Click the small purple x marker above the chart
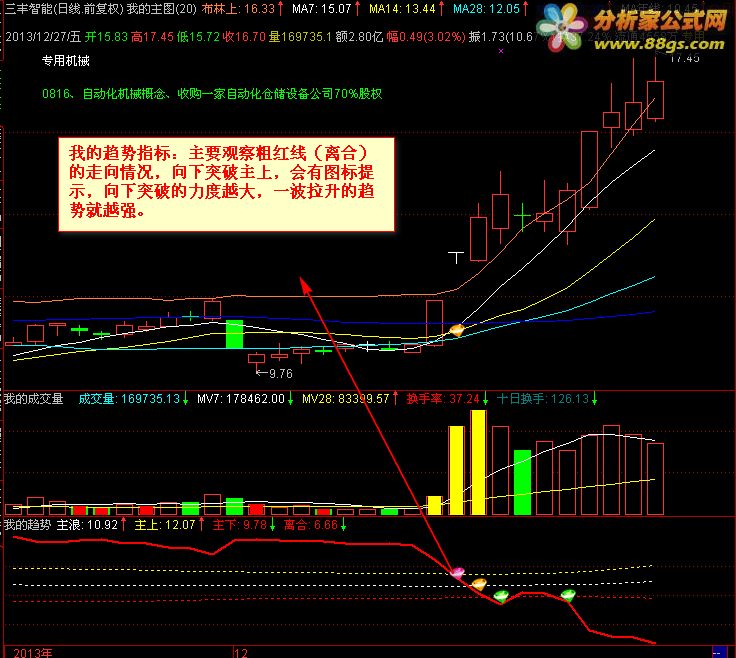This screenshot has width=736, height=658. point(501,51)
